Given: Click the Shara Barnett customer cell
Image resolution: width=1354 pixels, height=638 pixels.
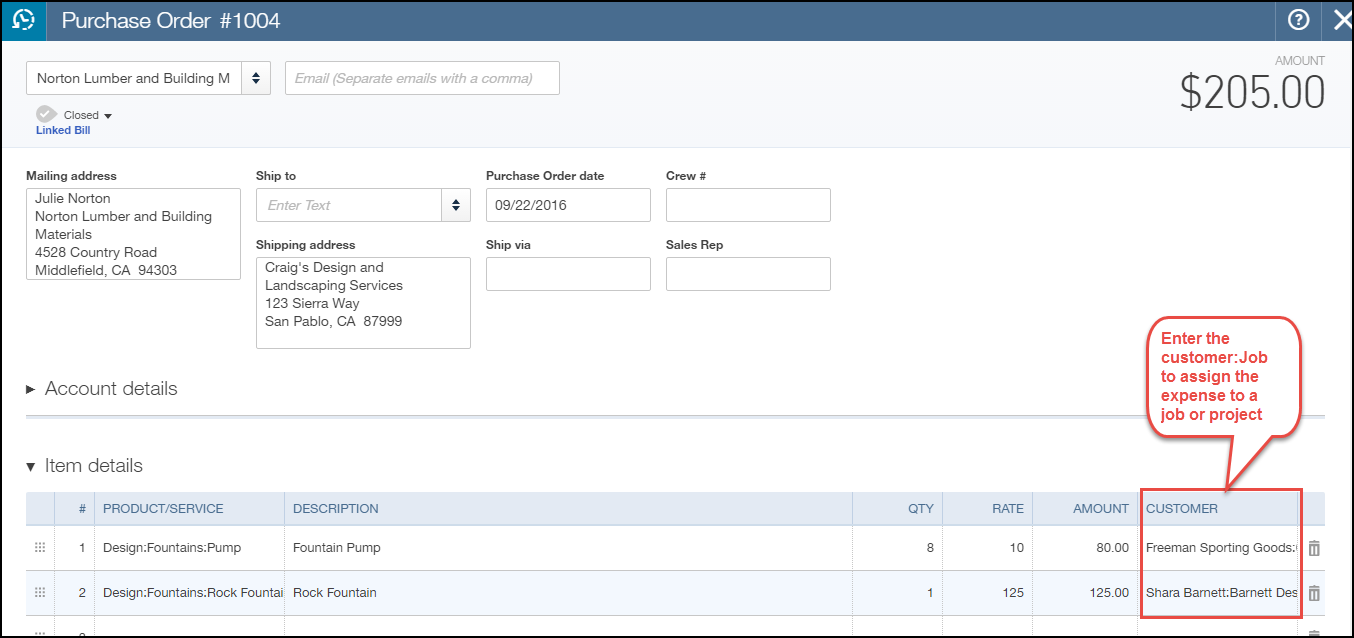Looking at the screenshot, I should click(1219, 593).
